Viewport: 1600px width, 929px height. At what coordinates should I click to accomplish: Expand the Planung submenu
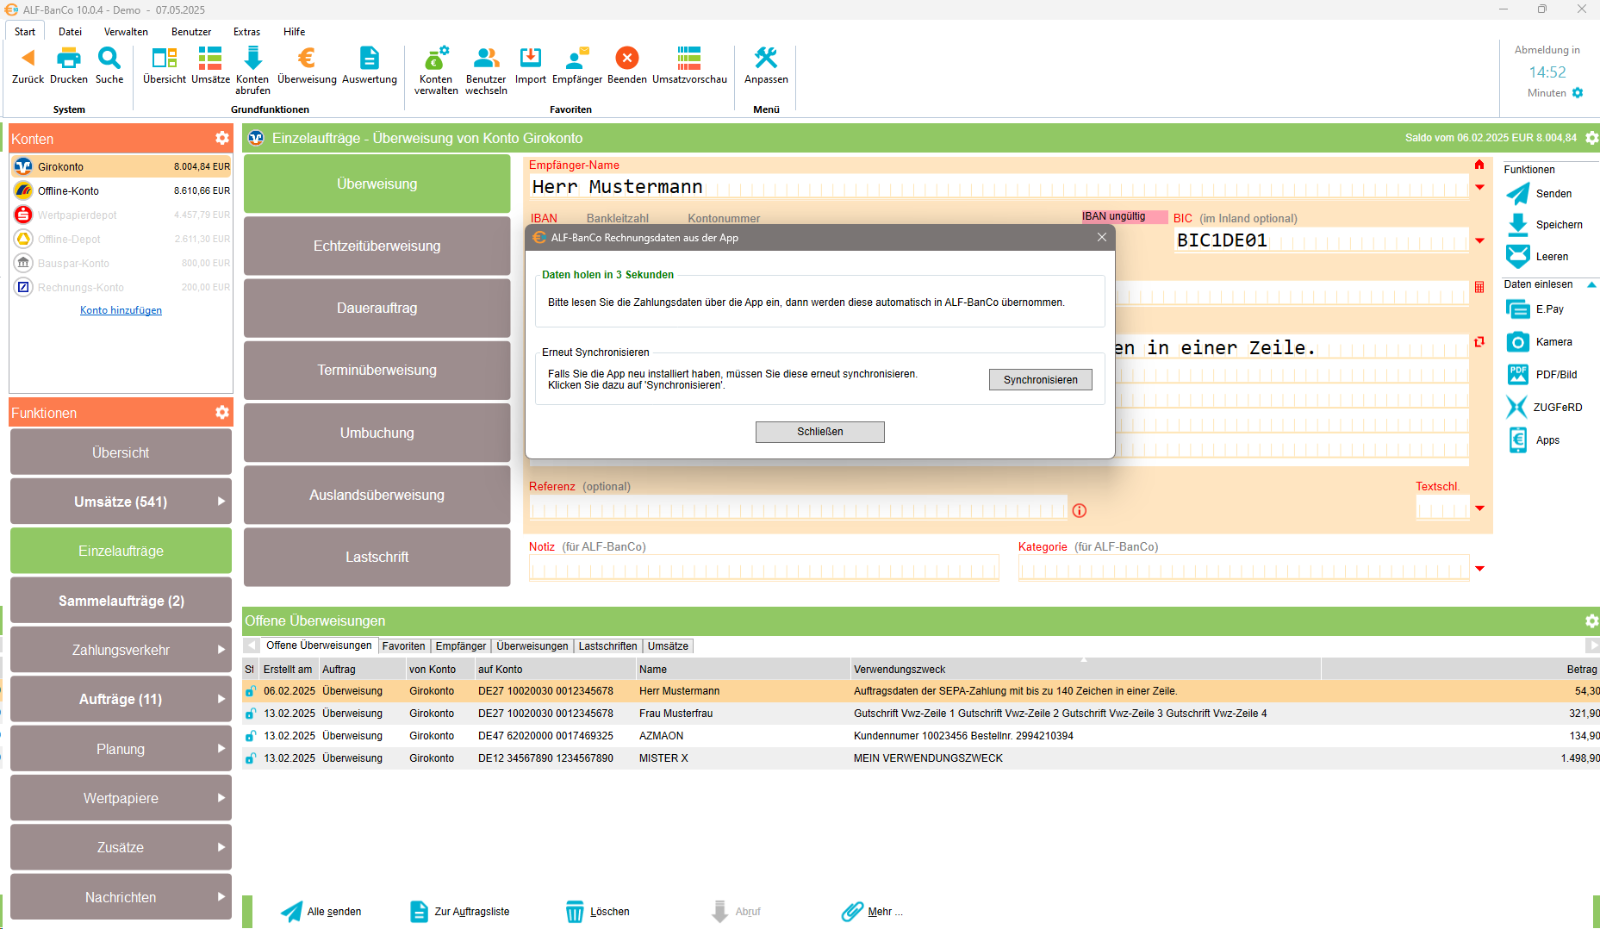click(221, 748)
